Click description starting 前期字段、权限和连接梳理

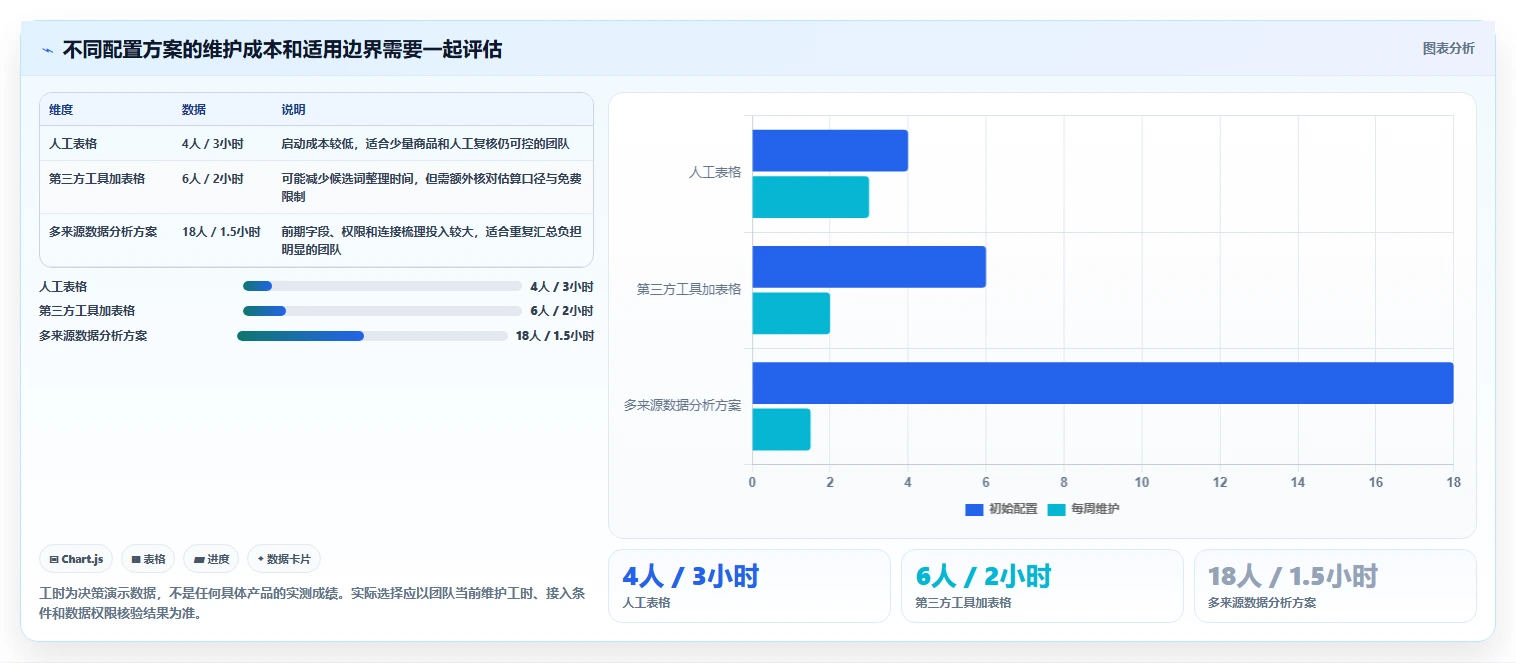[431, 241]
